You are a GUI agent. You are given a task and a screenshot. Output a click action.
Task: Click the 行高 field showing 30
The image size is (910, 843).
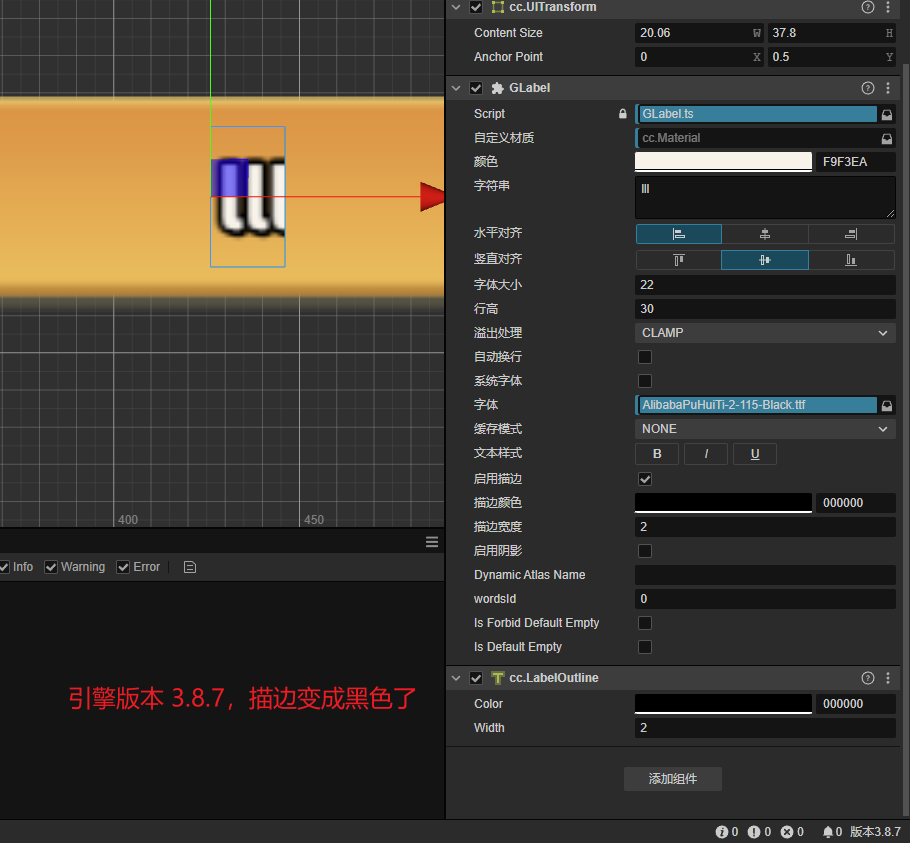765,309
